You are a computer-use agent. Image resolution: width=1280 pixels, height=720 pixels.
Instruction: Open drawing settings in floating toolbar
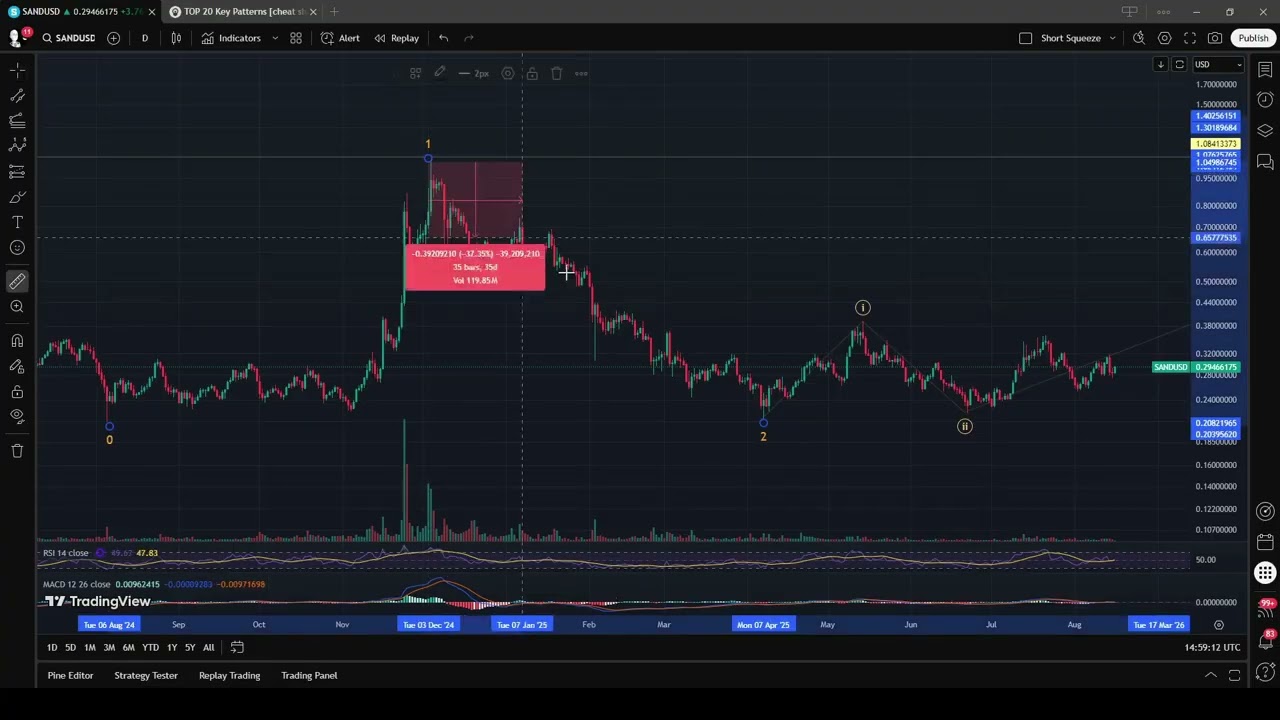click(508, 73)
